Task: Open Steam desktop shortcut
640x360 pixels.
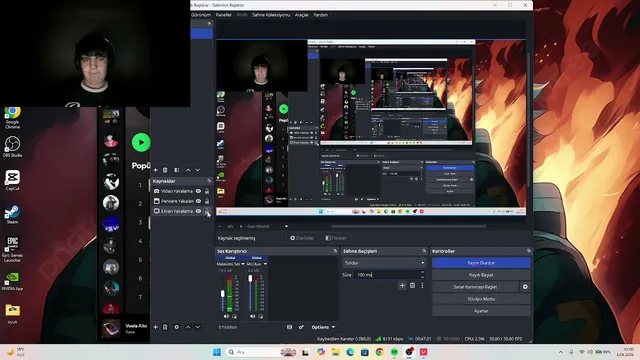Action: click(12, 214)
